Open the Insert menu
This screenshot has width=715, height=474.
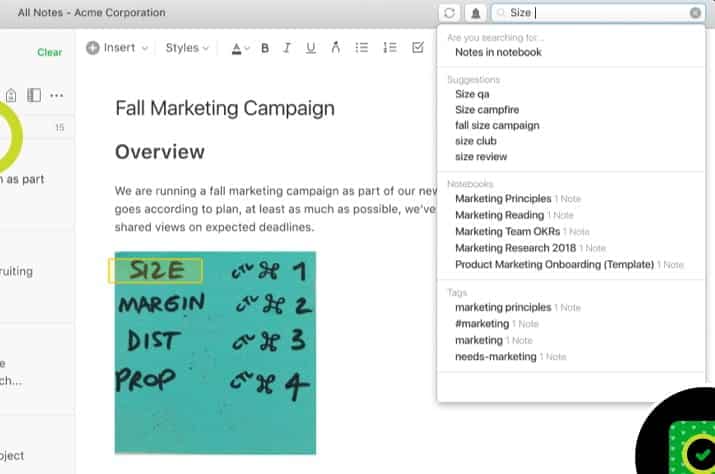click(x=117, y=47)
